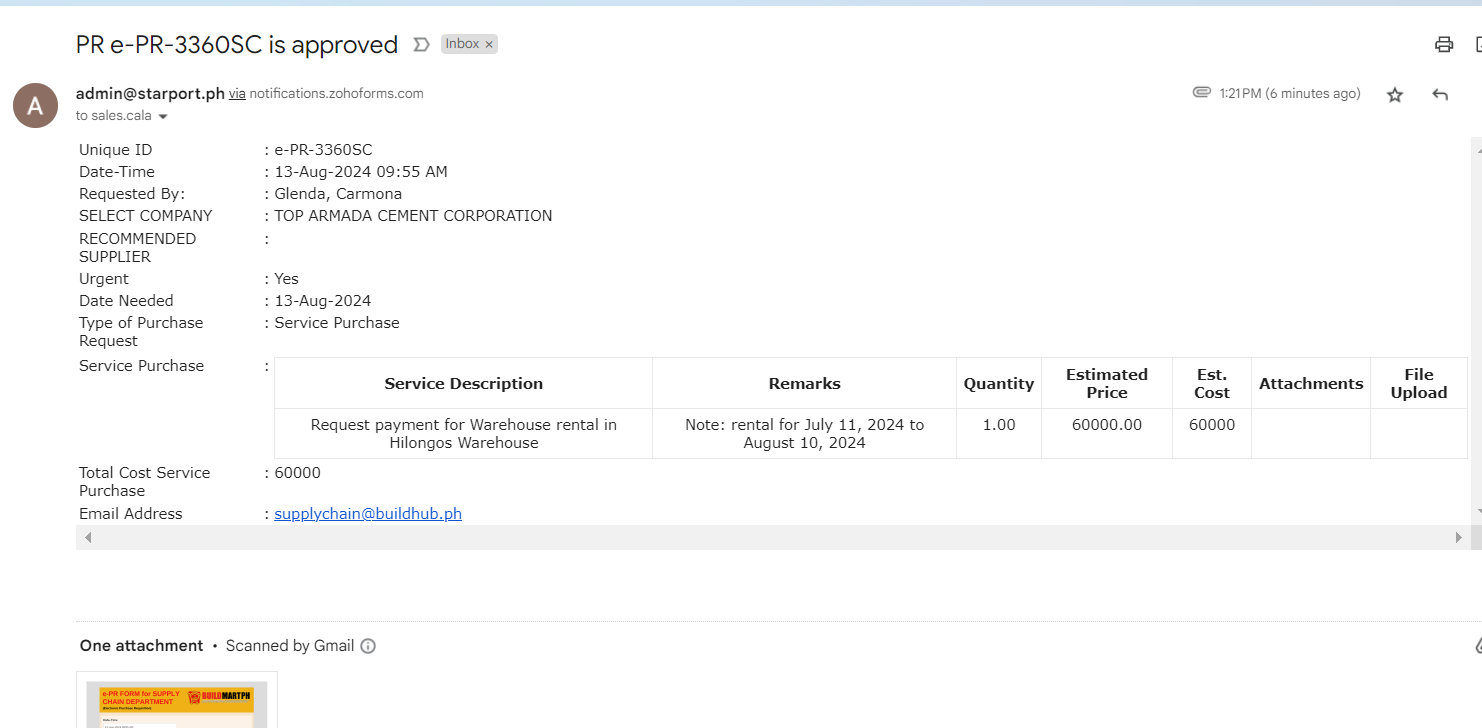Open the sender avatar with letter A
Image resolution: width=1482 pixels, height=728 pixels.
pos(35,105)
